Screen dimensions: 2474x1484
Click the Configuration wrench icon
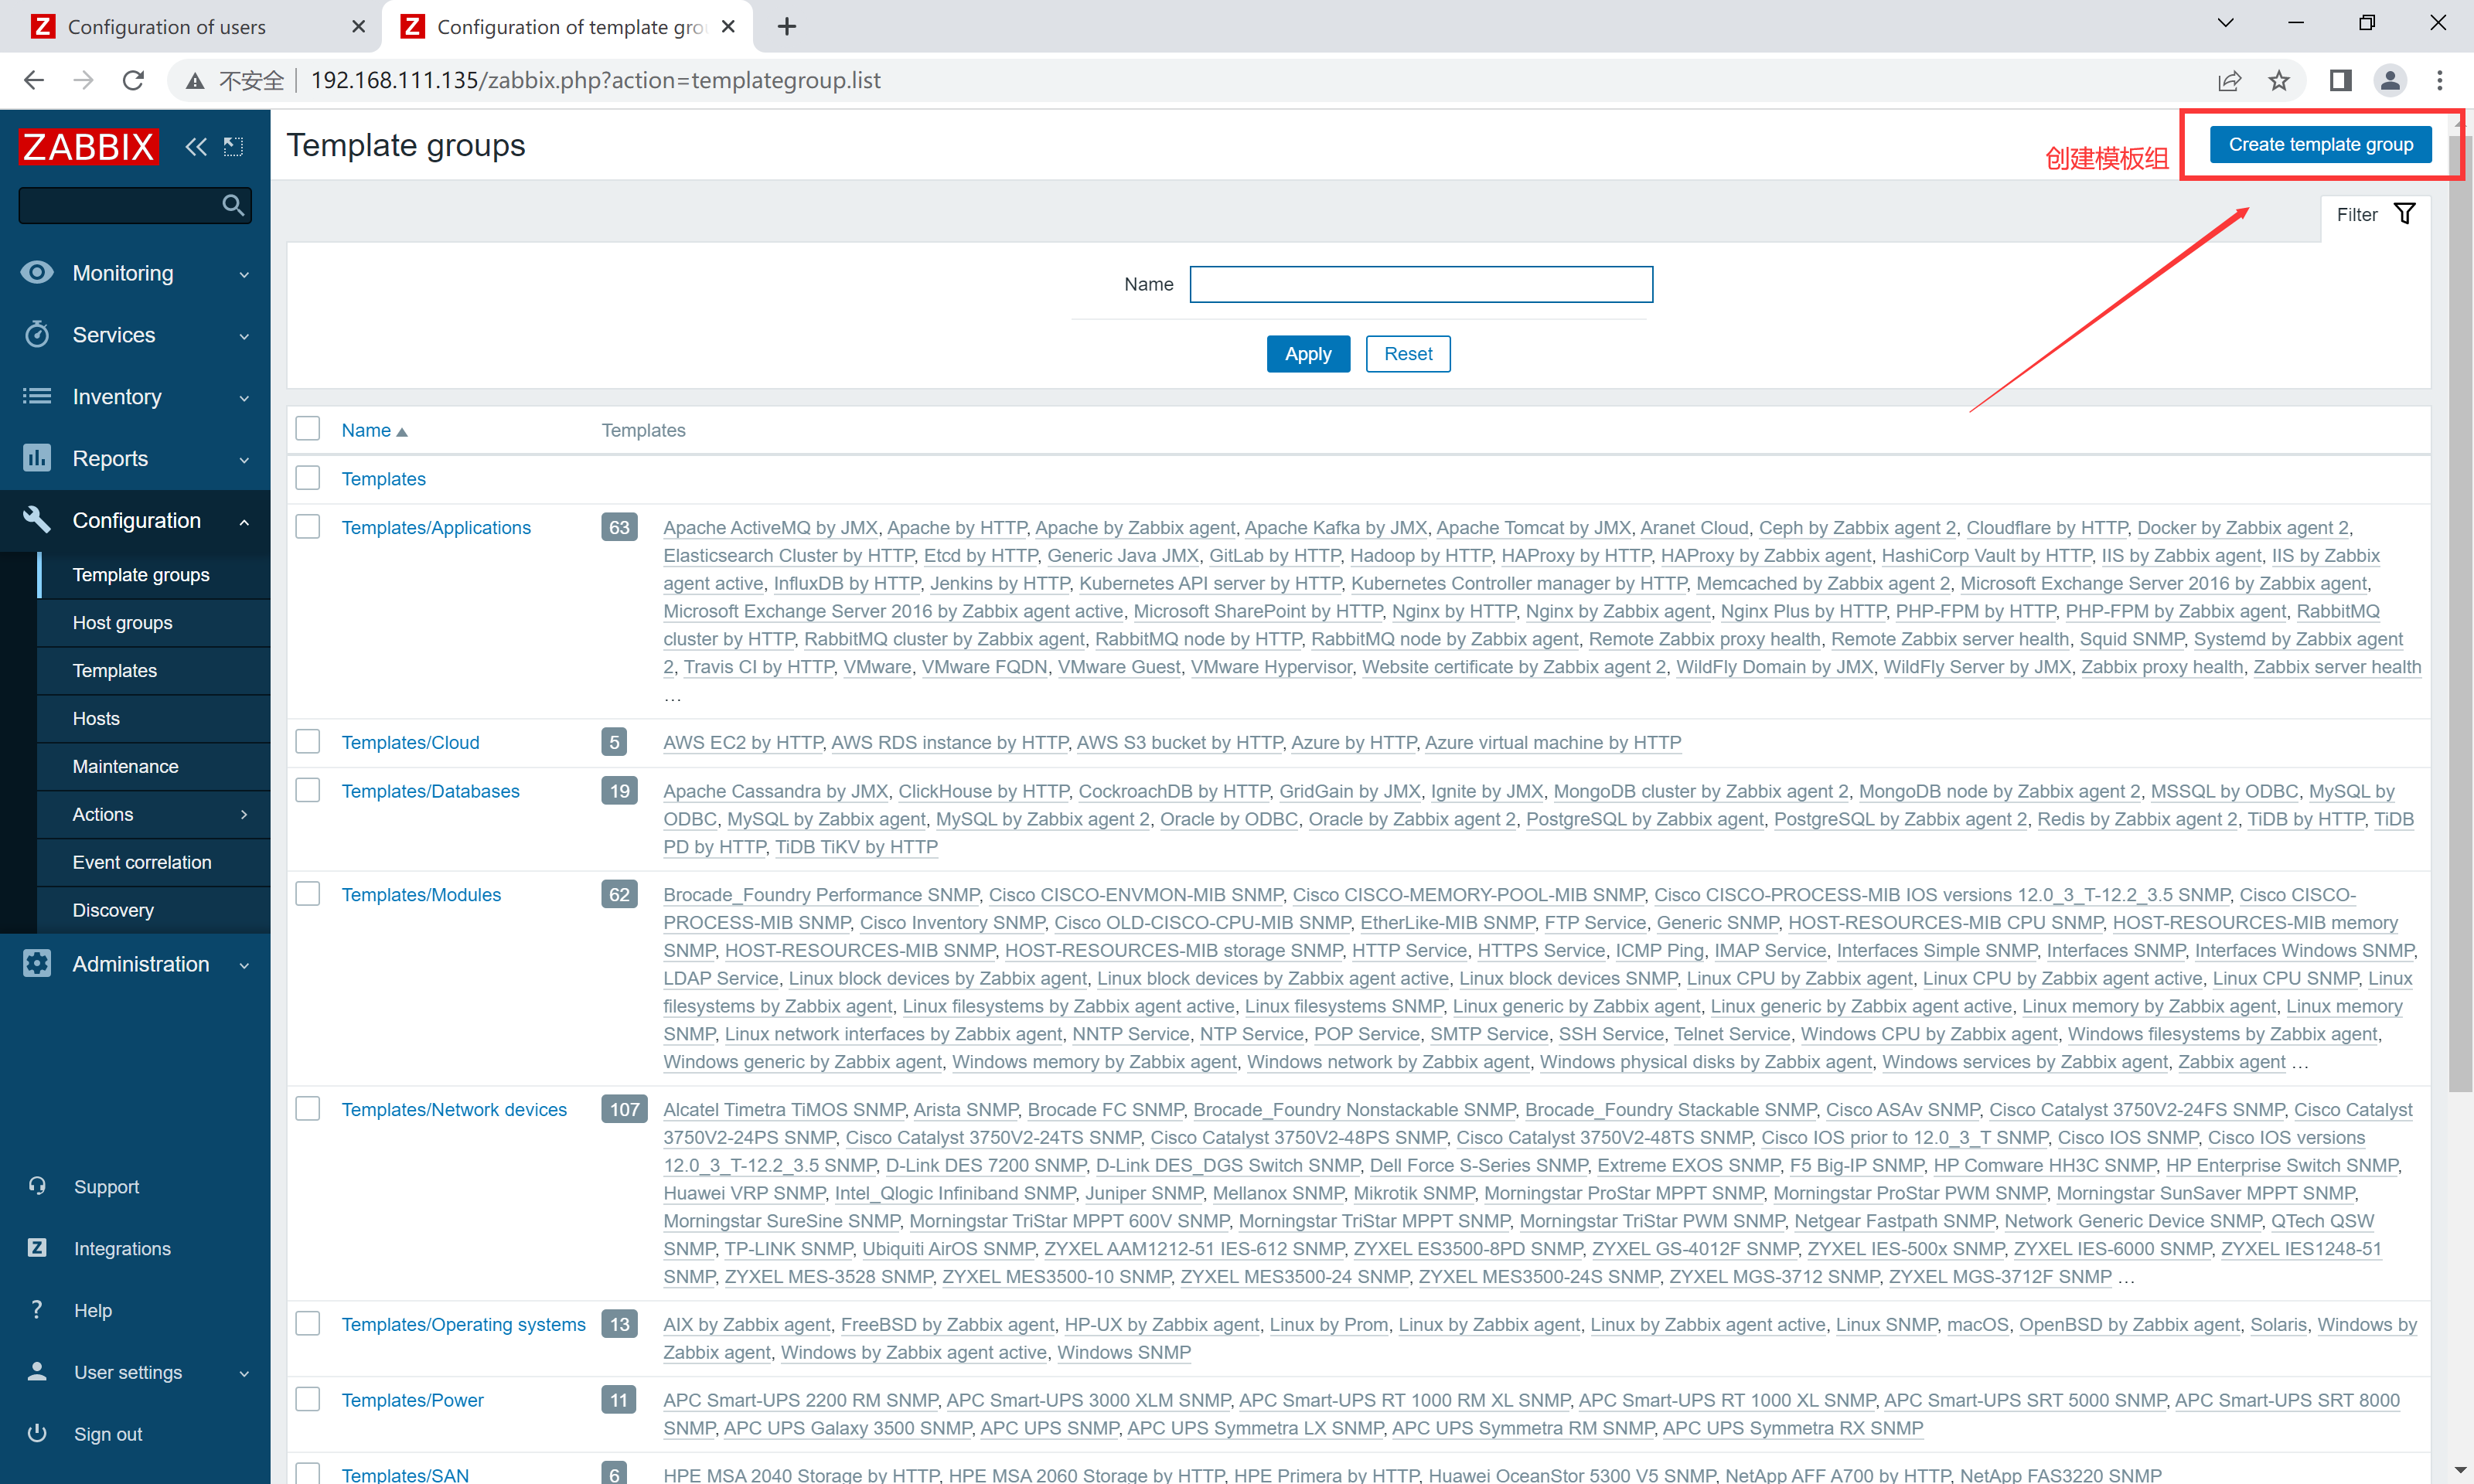click(x=37, y=519)
